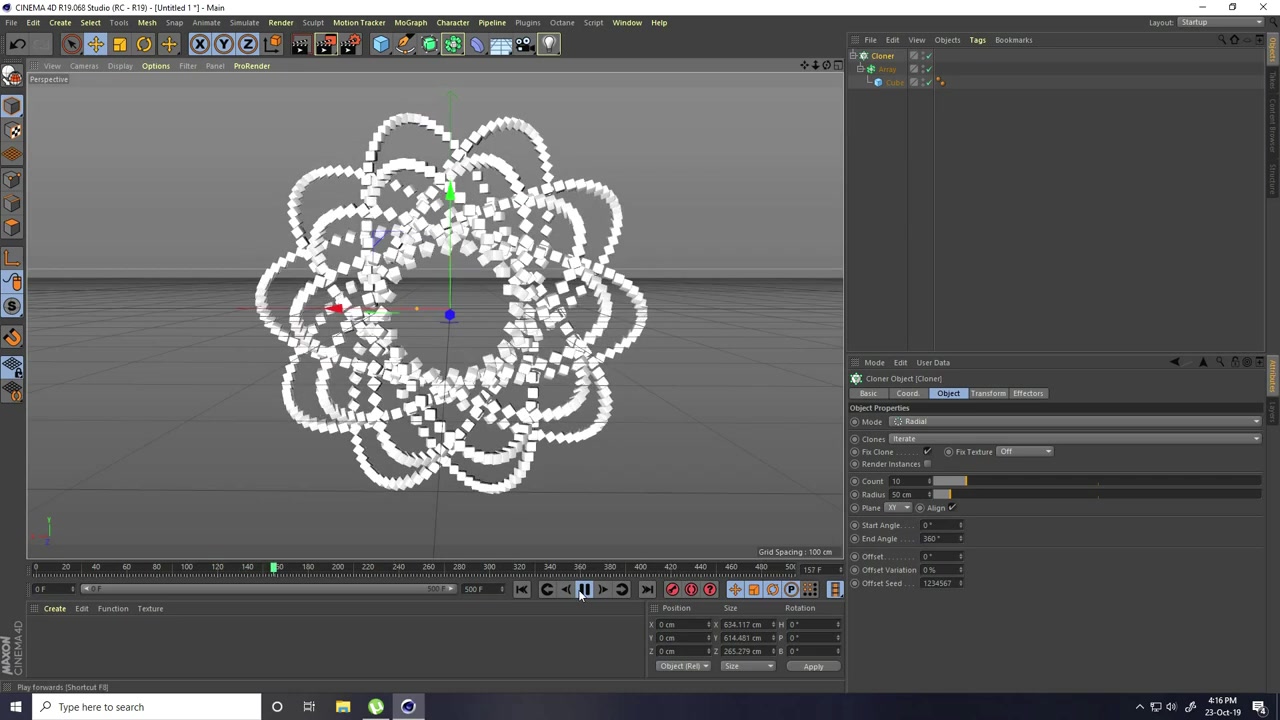
Task: Collapse the Array tree node
Action: (861, 69)
